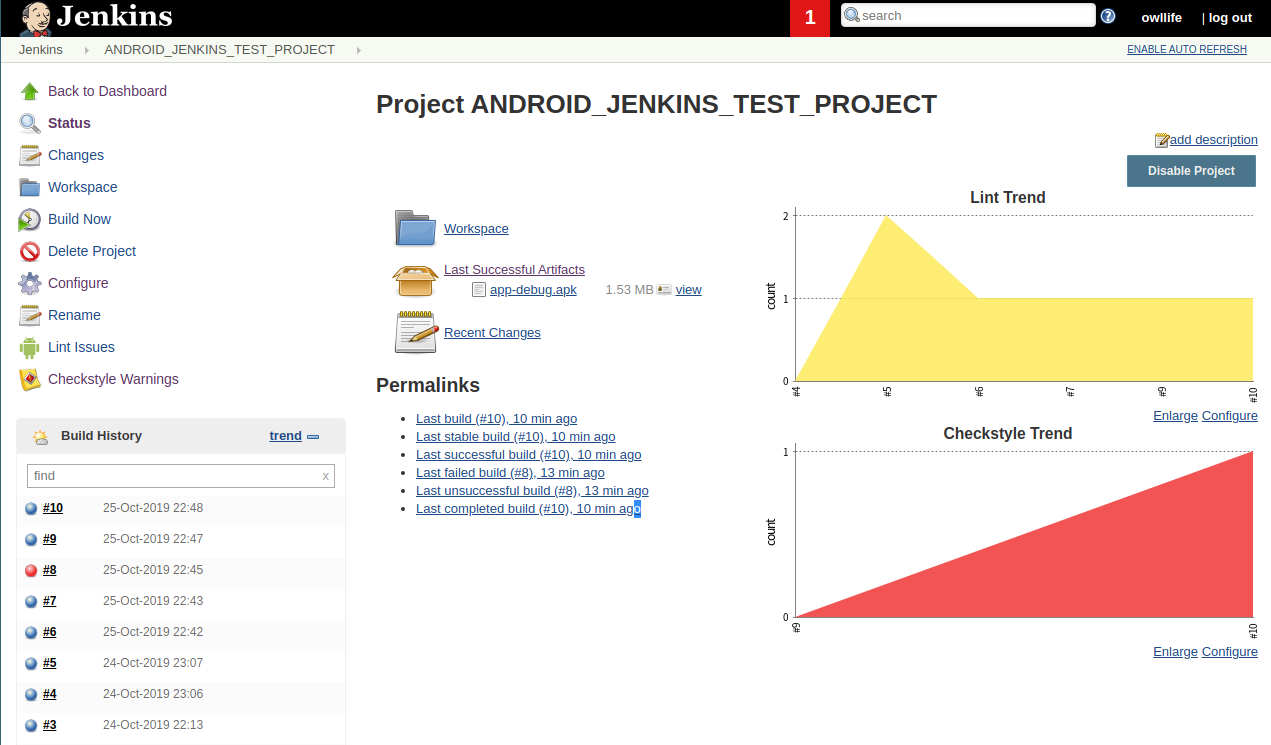Click the Build Now clock icon

[30, 219]
